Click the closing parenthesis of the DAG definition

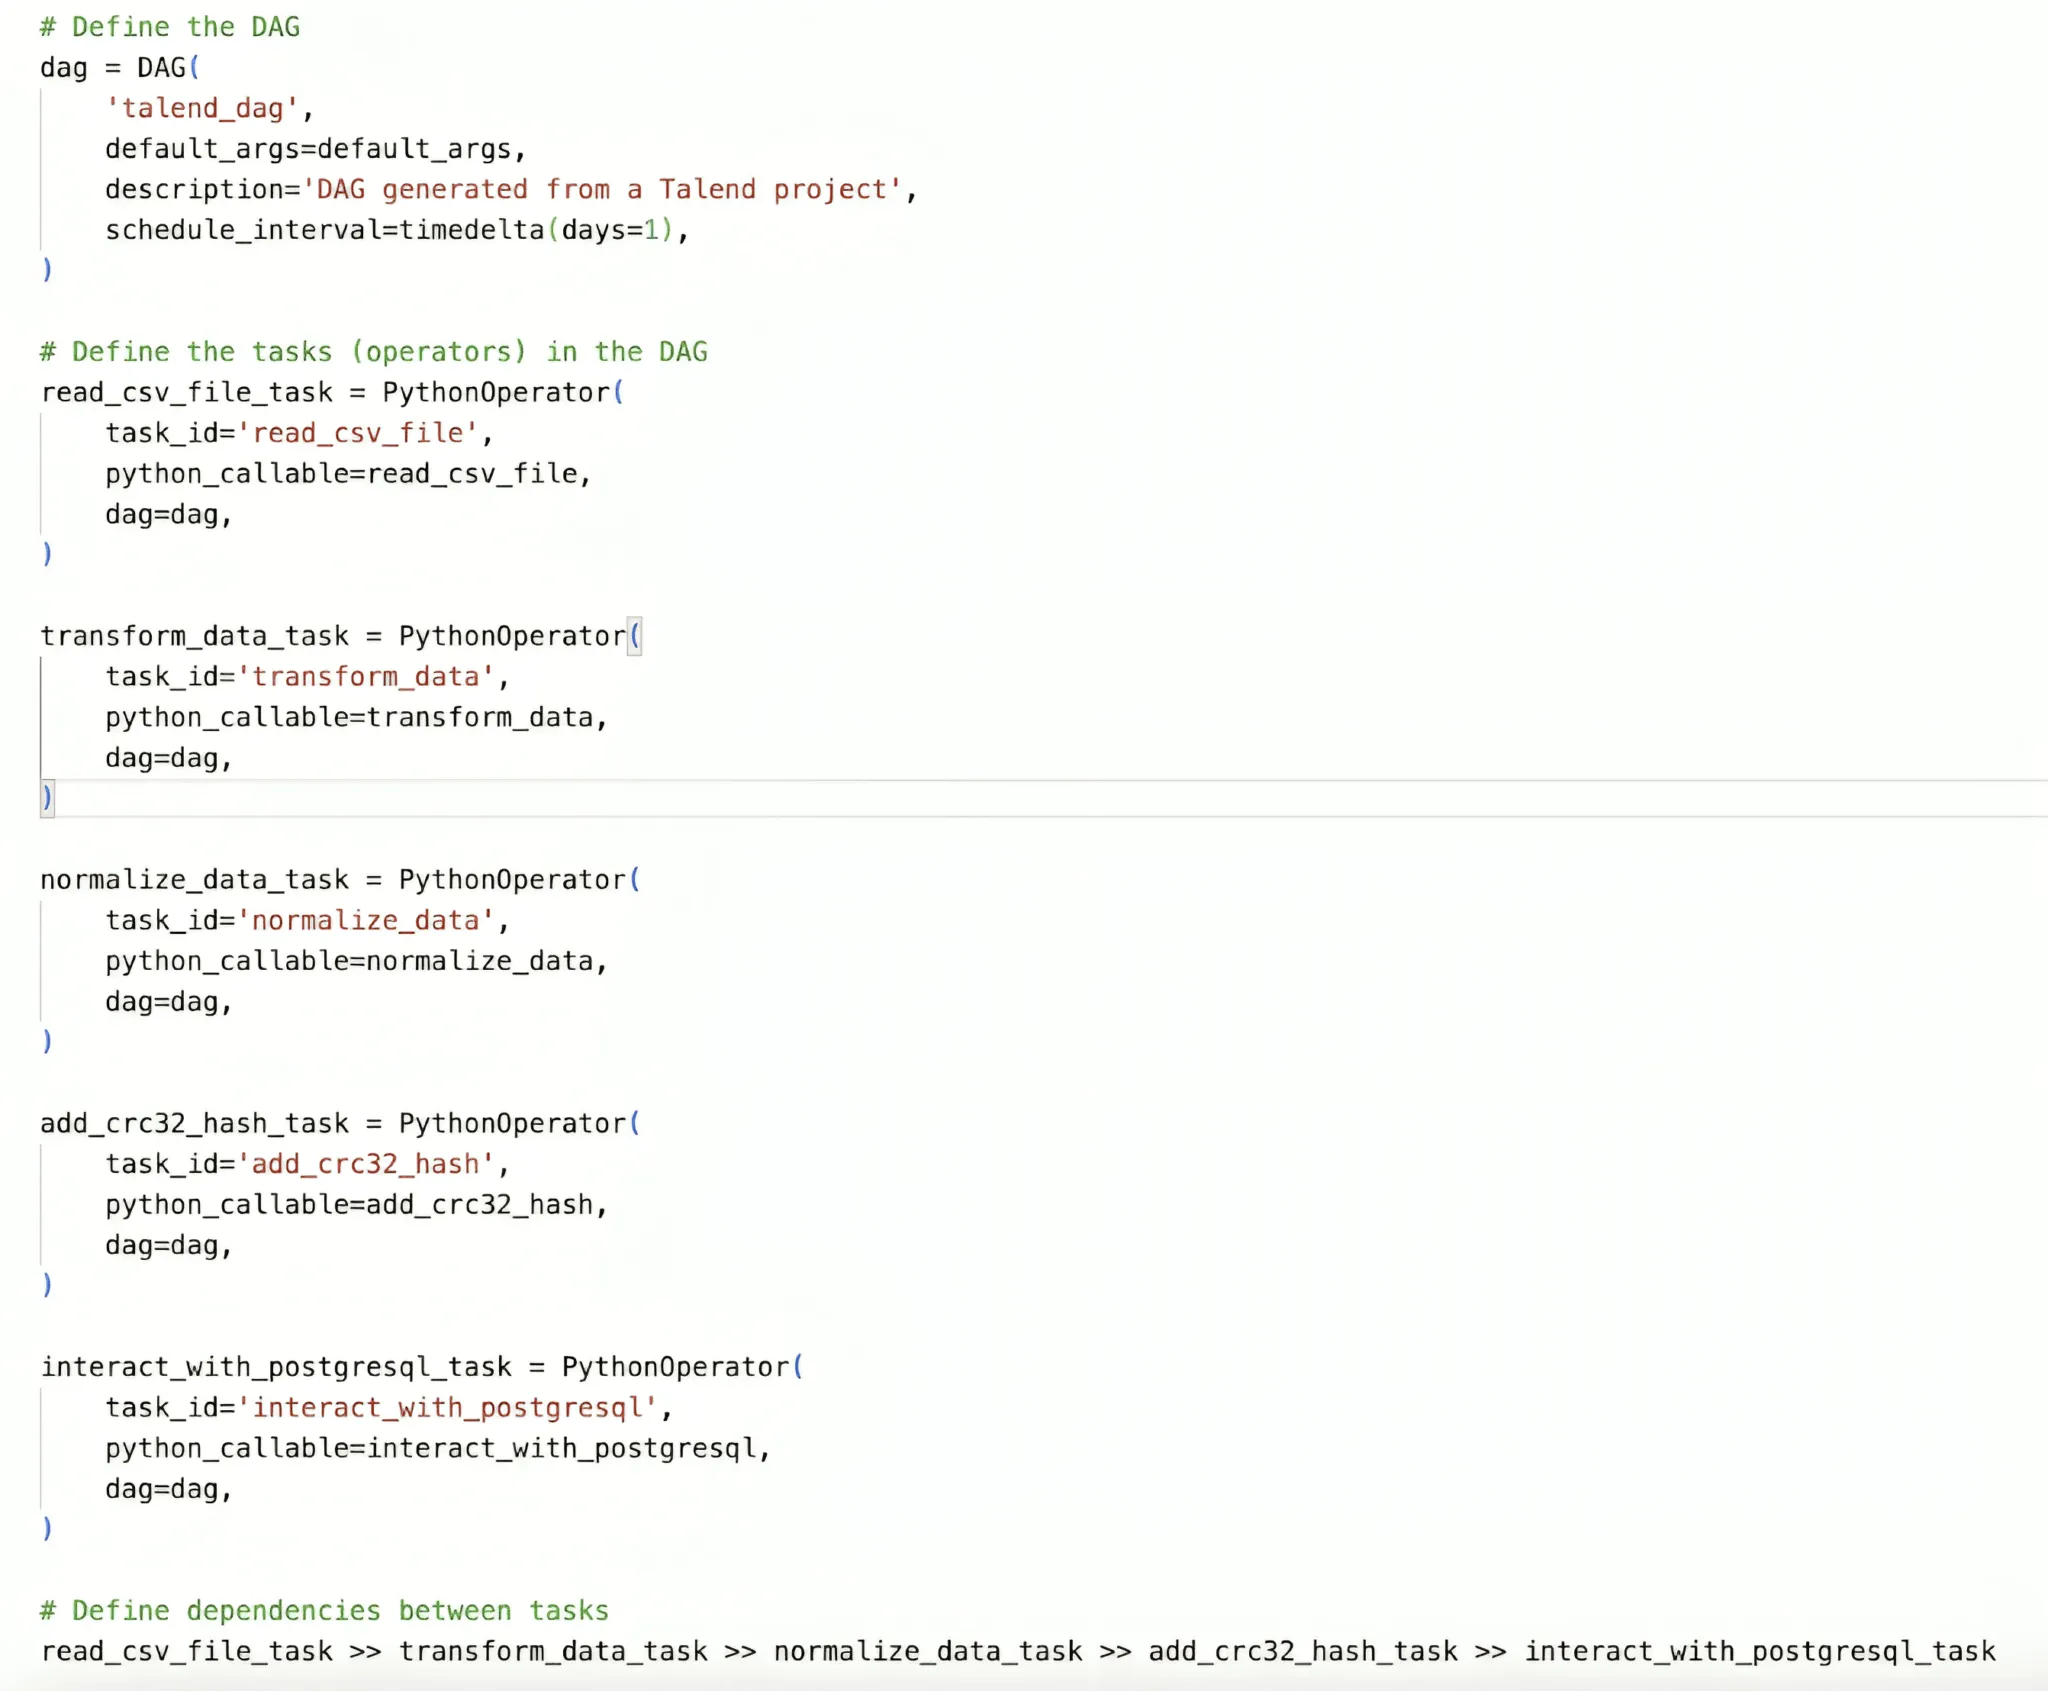[47, 270]
